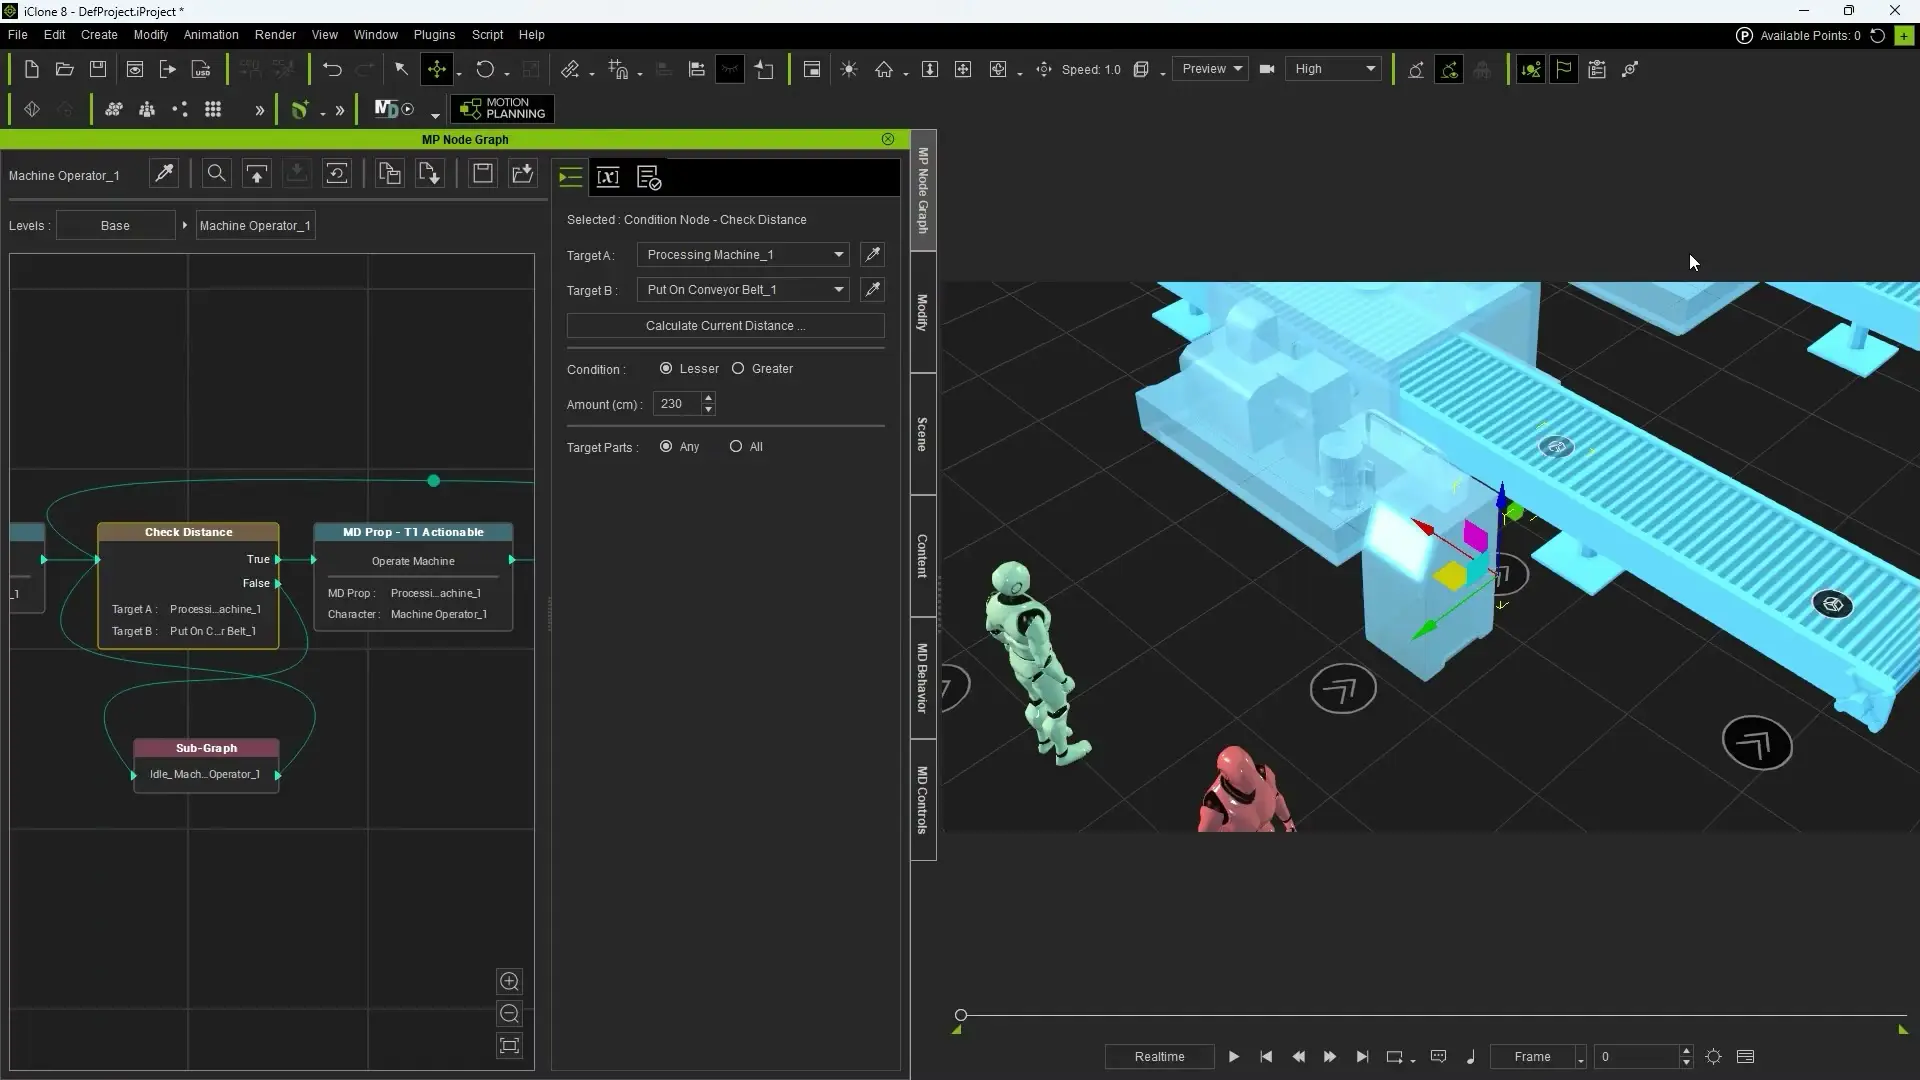The width and height of the screenshot is (1920, 1080).
Task: Click the fit to view icon
Action: (509, 1046)
